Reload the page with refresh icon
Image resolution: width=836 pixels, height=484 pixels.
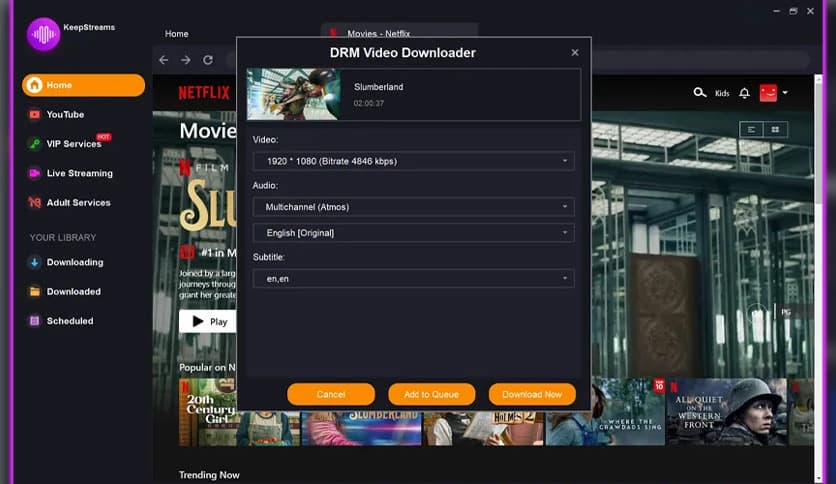pos(208,60)
